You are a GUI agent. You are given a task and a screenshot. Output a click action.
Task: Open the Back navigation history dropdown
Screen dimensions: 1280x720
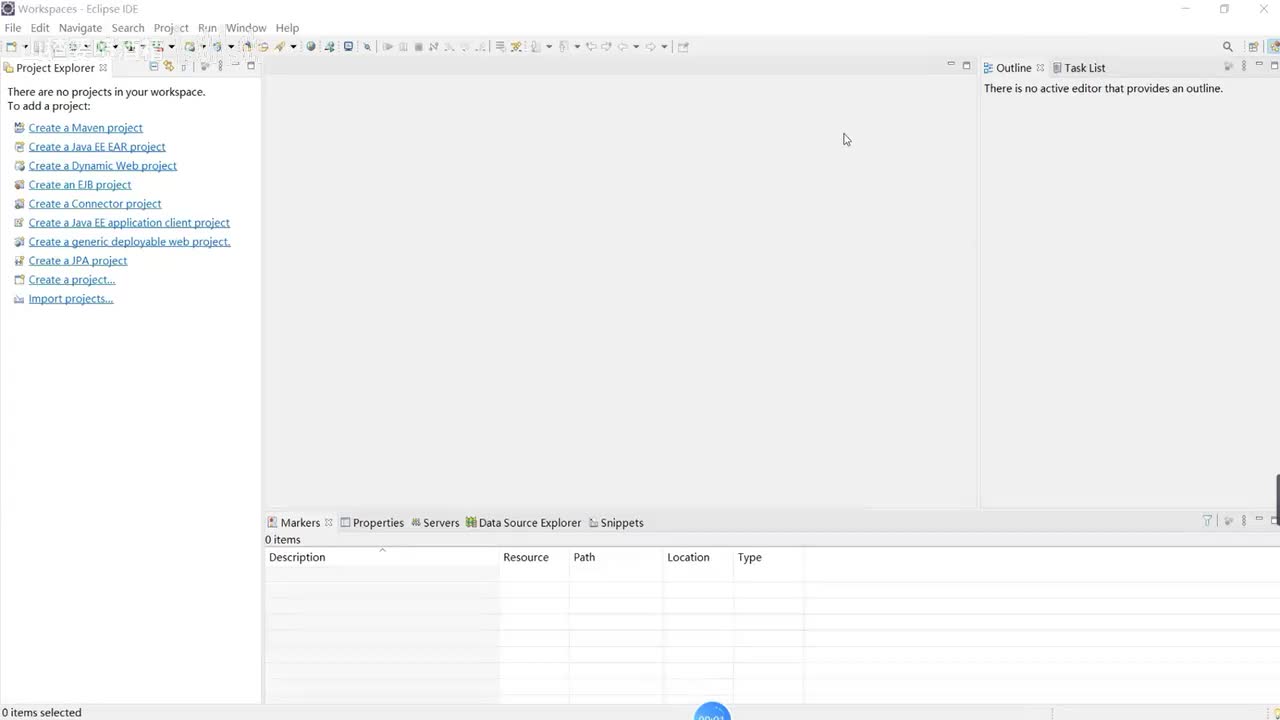click(636, 47)
